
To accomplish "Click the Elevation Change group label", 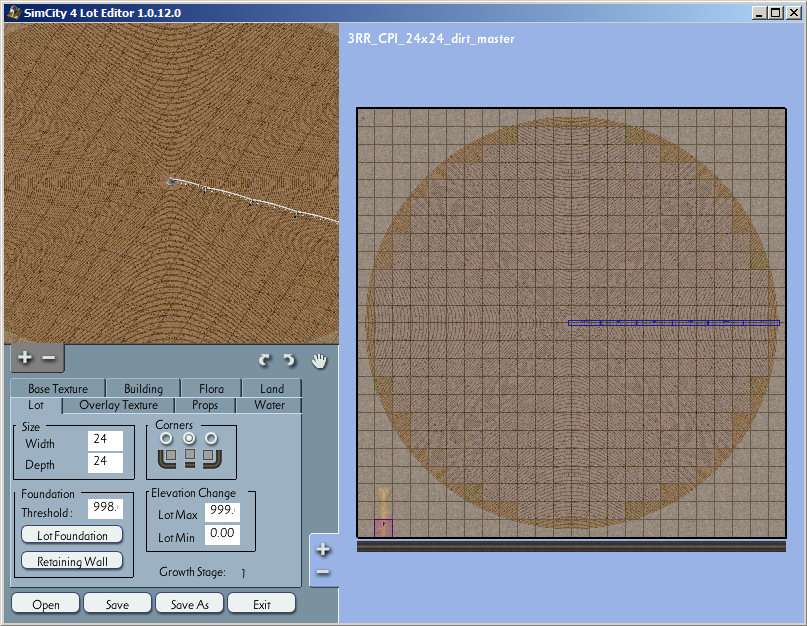I will click(194, 493).
